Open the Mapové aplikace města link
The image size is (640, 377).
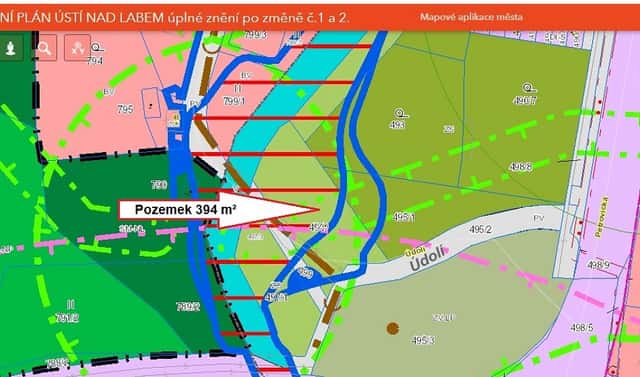point(471,17)
